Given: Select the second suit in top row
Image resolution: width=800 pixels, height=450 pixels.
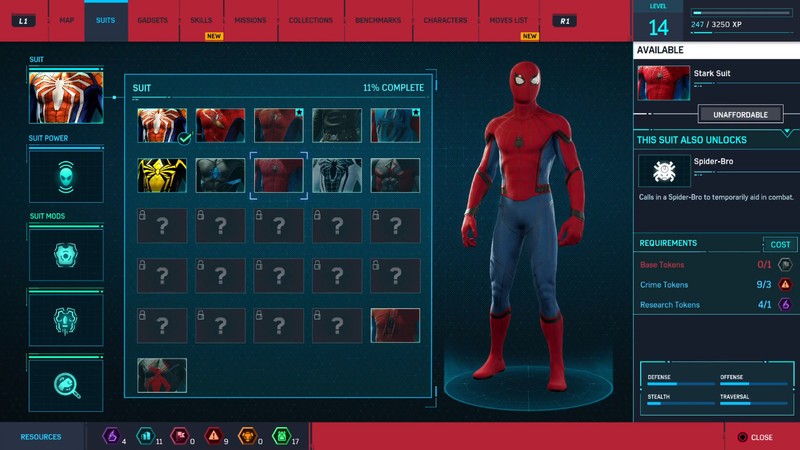Looking at the screenshot, I should click(220, 126).
